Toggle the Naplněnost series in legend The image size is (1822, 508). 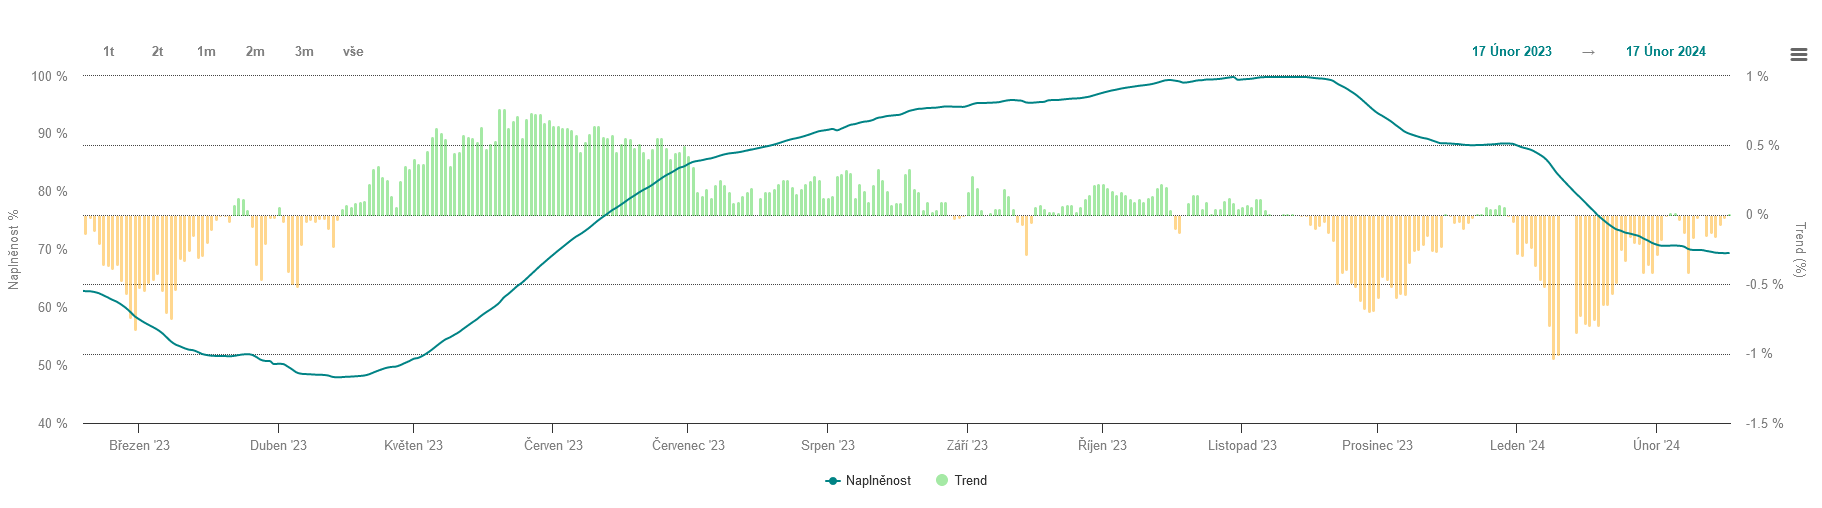click(x=878, y=481)
